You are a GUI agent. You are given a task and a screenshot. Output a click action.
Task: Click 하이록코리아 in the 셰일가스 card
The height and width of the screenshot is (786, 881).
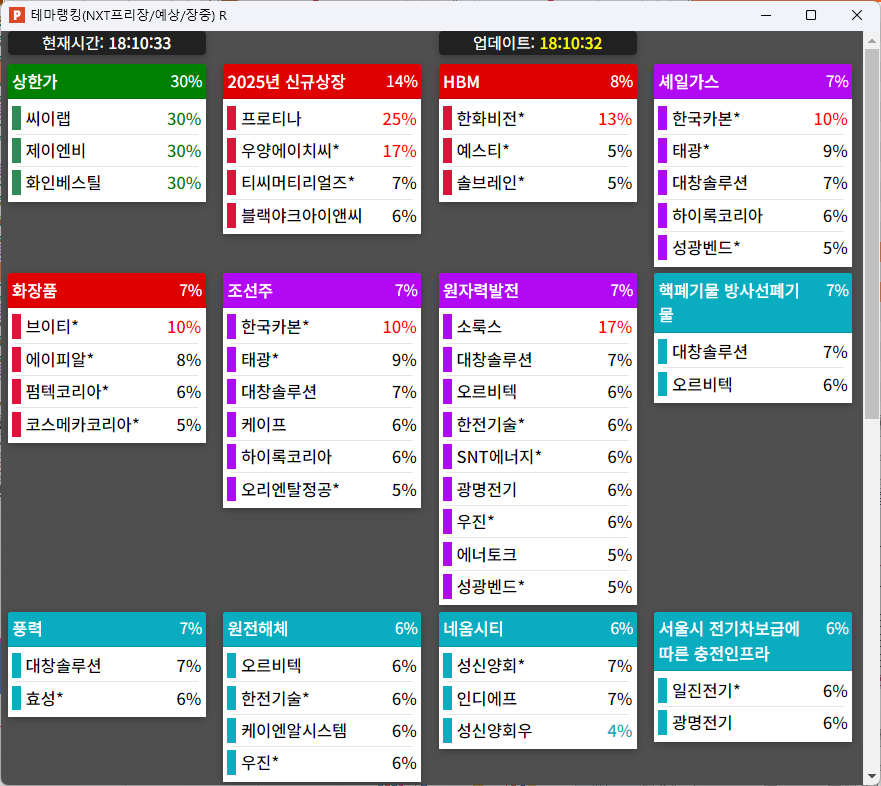(753, 216)
